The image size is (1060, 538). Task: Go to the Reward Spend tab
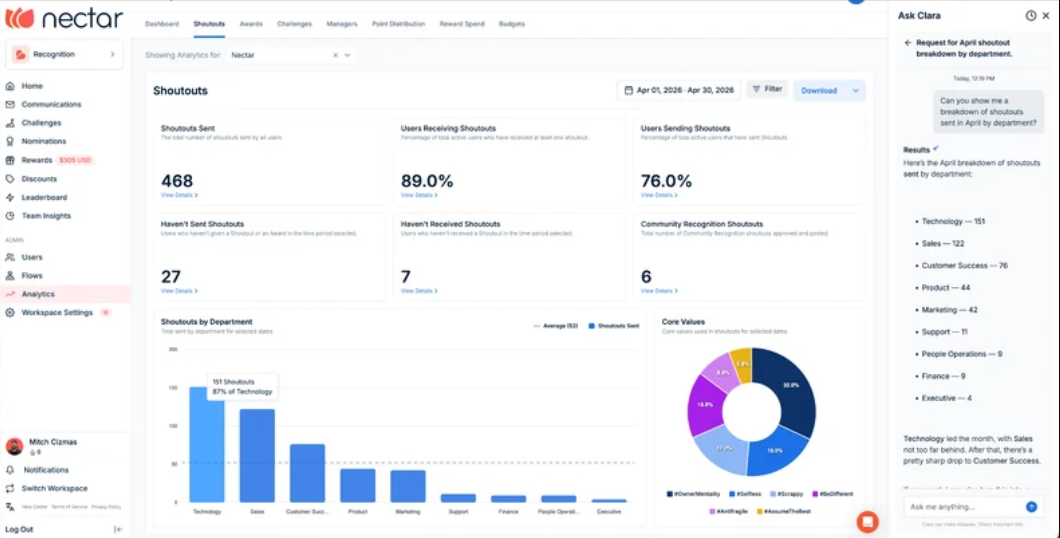pos(462,24)
